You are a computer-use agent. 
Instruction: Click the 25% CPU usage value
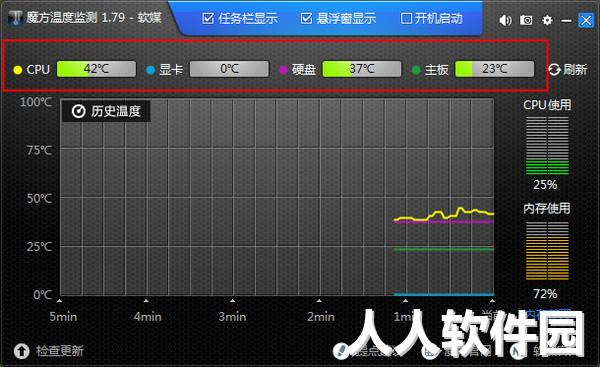pos(545,185)
